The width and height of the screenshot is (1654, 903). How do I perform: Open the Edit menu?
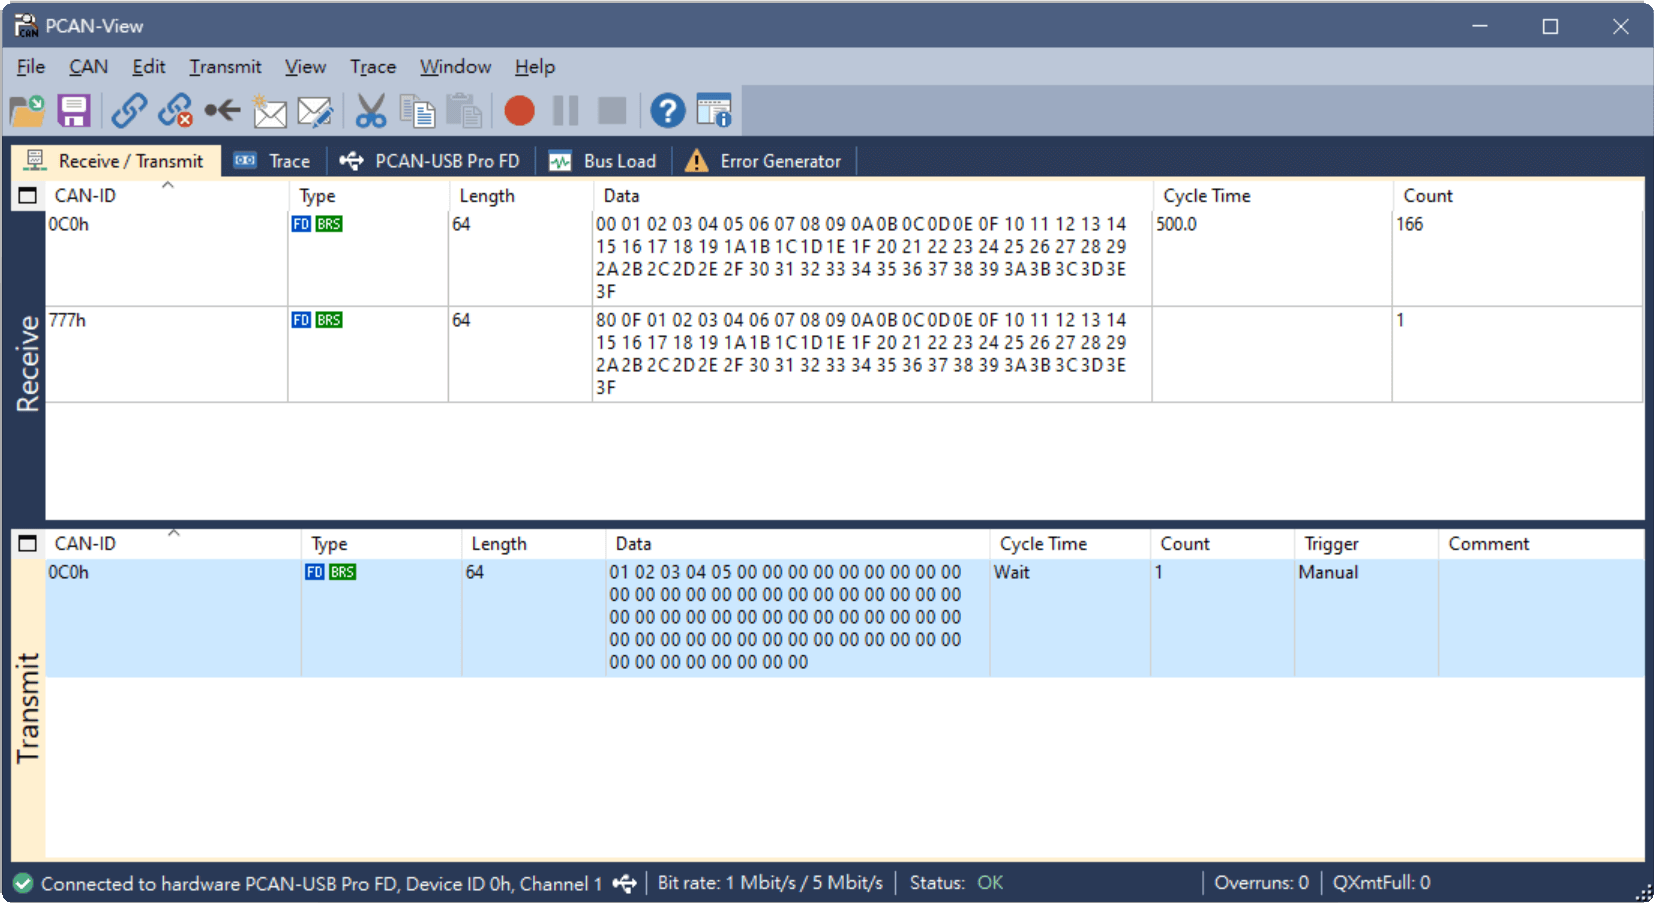click(x=149, y=67)
